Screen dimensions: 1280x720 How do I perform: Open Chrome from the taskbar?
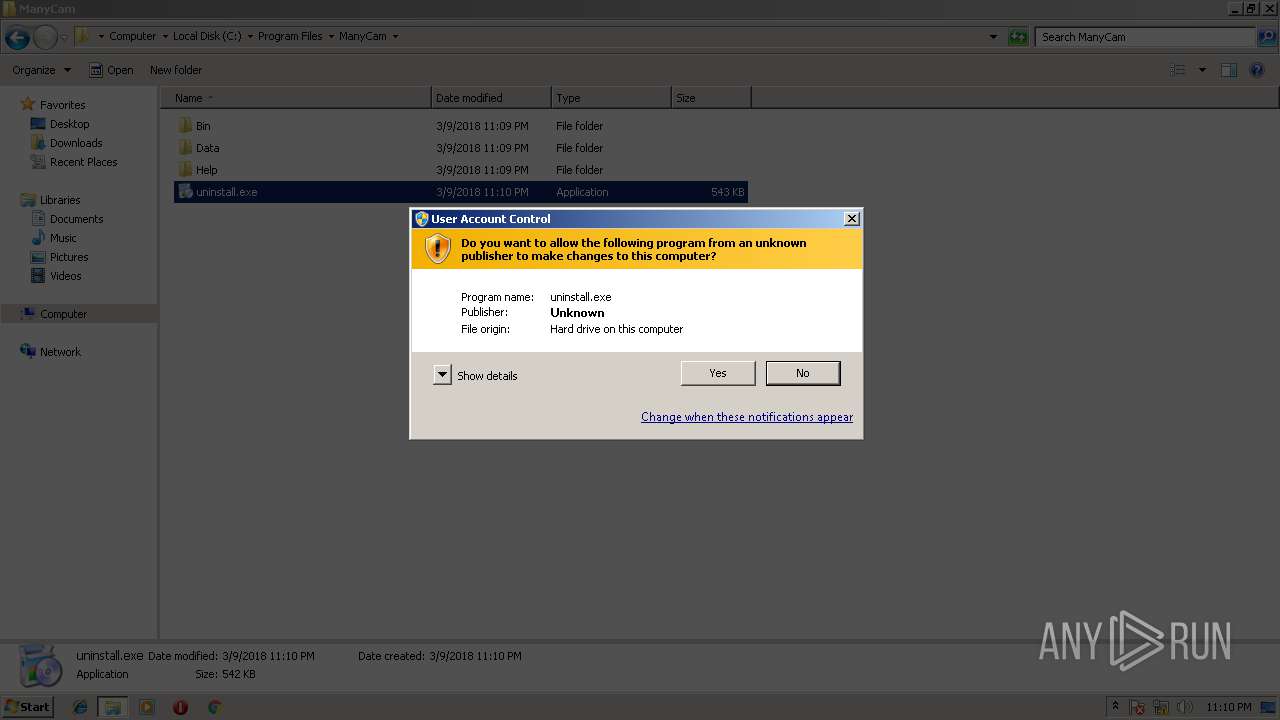pos(214,707)
